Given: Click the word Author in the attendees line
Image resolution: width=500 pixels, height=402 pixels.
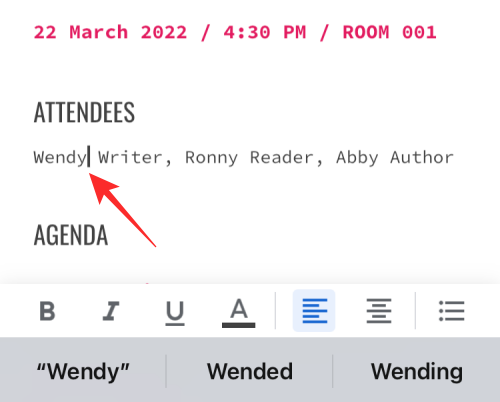Looking at the screenshot, I should coord(422,157).
